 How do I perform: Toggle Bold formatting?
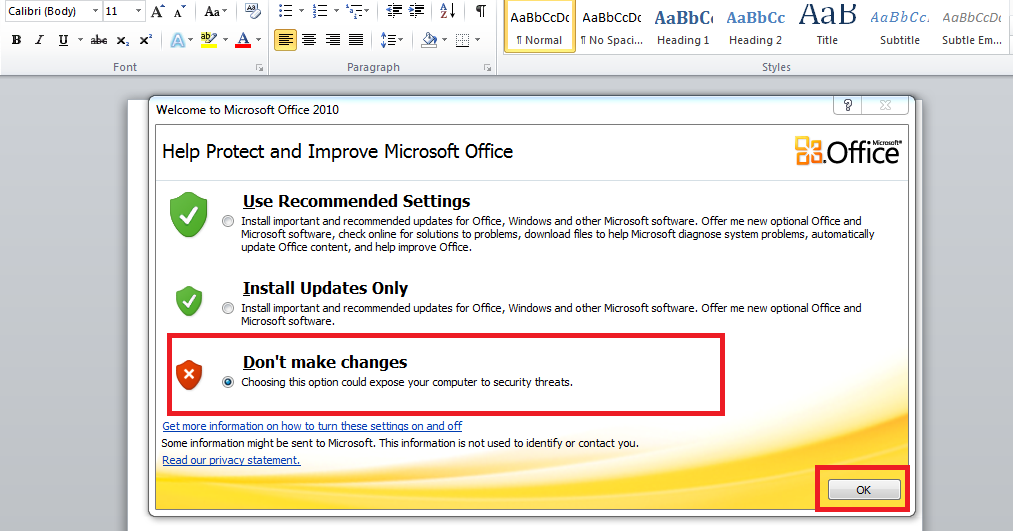(x=17, y=40)
